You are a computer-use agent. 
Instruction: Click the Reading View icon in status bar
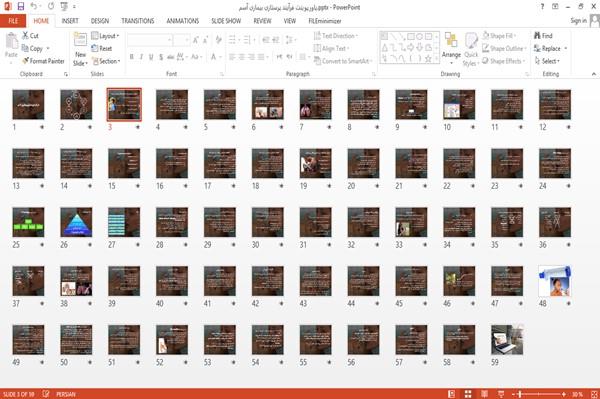click(x=484, y=394)
